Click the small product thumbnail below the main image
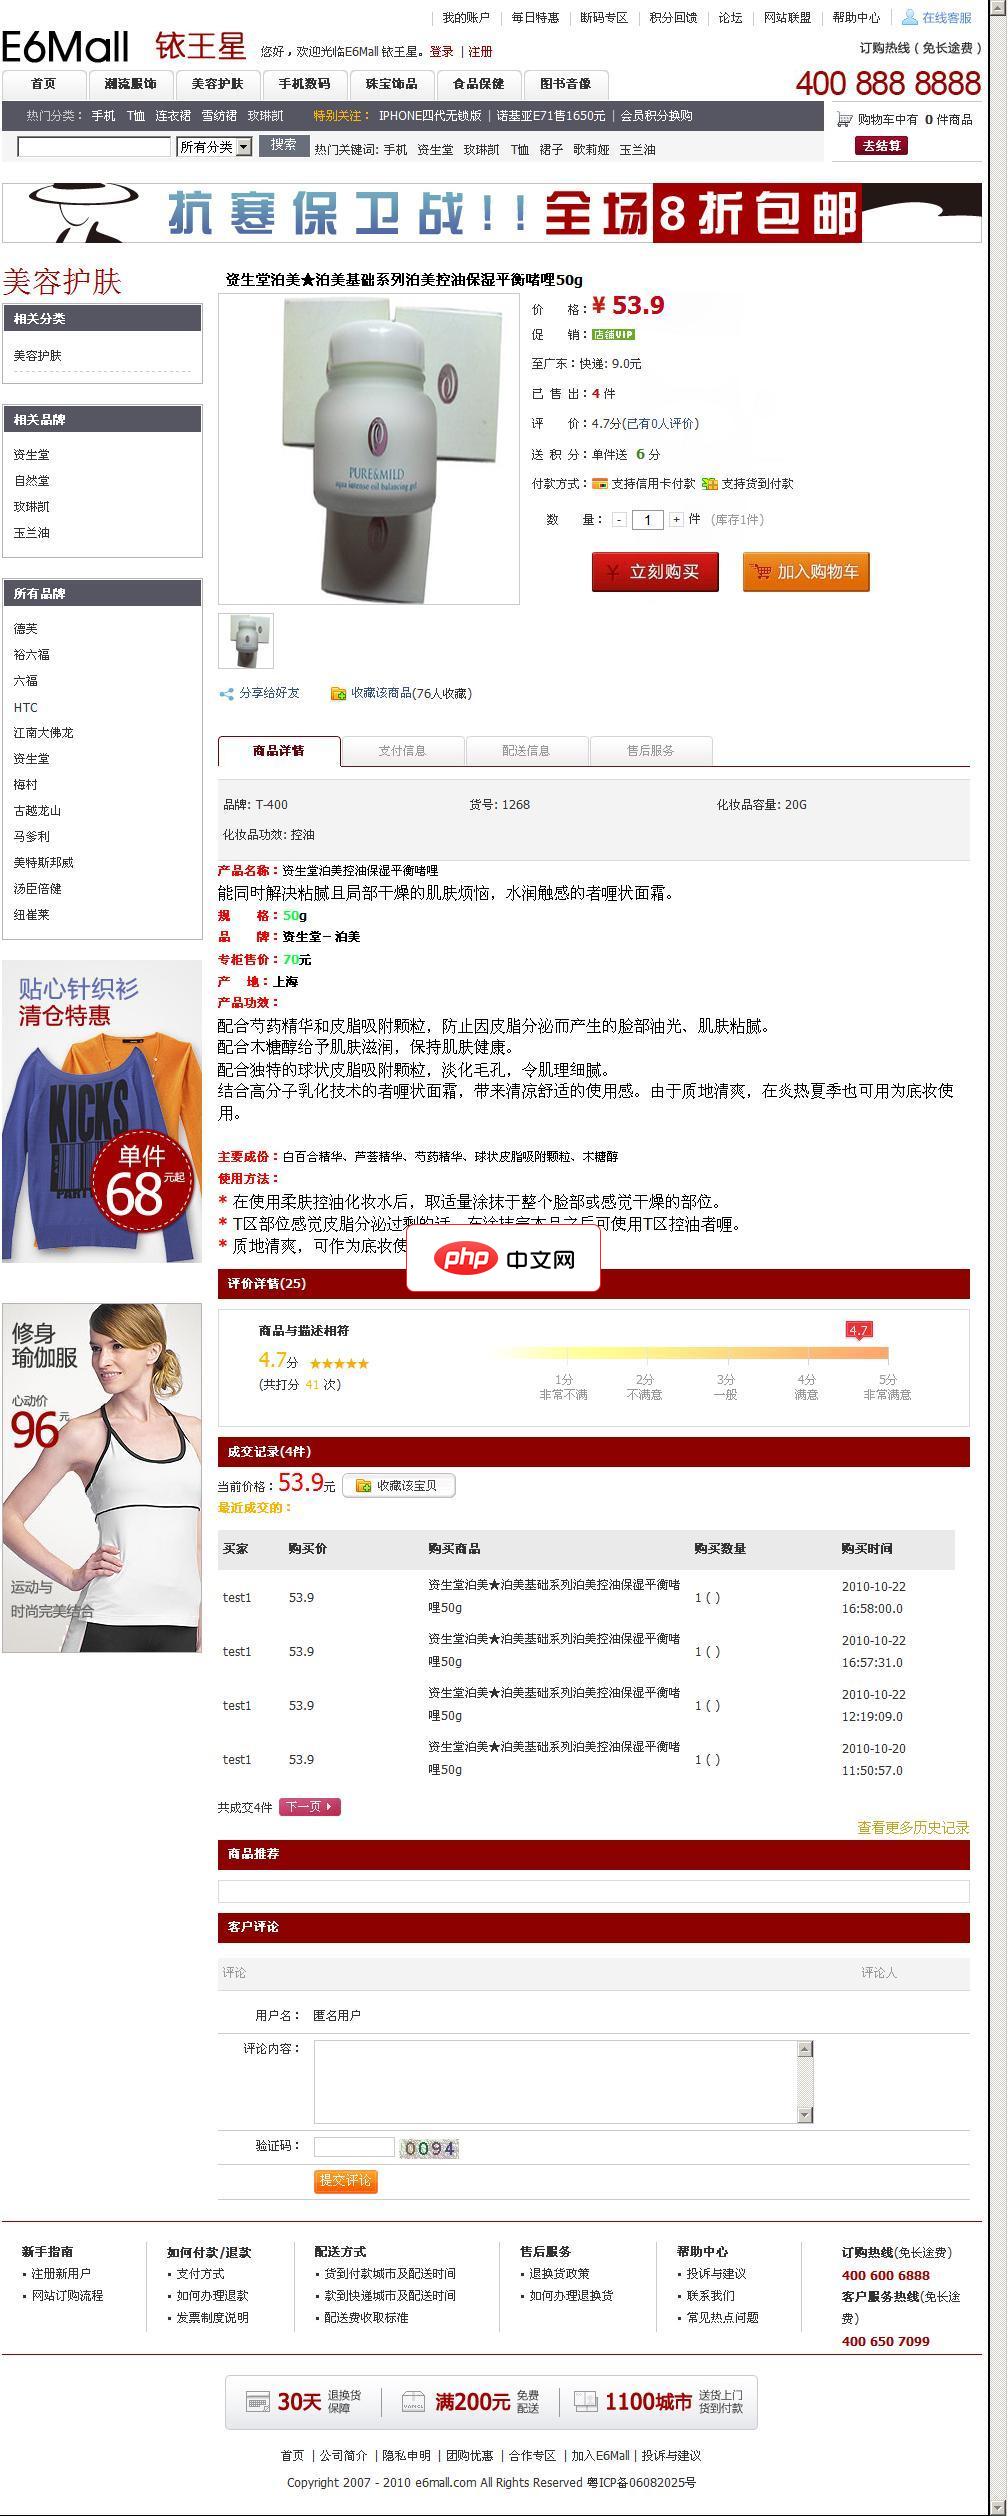1008x2516 pixels. [x=246, y=641]
